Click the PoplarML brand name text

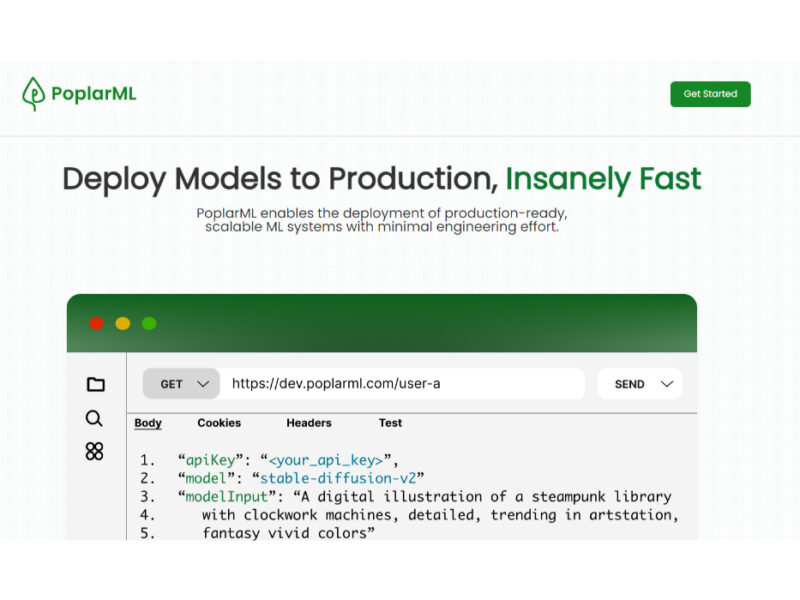pyautogui.click(x=94, y=94)
